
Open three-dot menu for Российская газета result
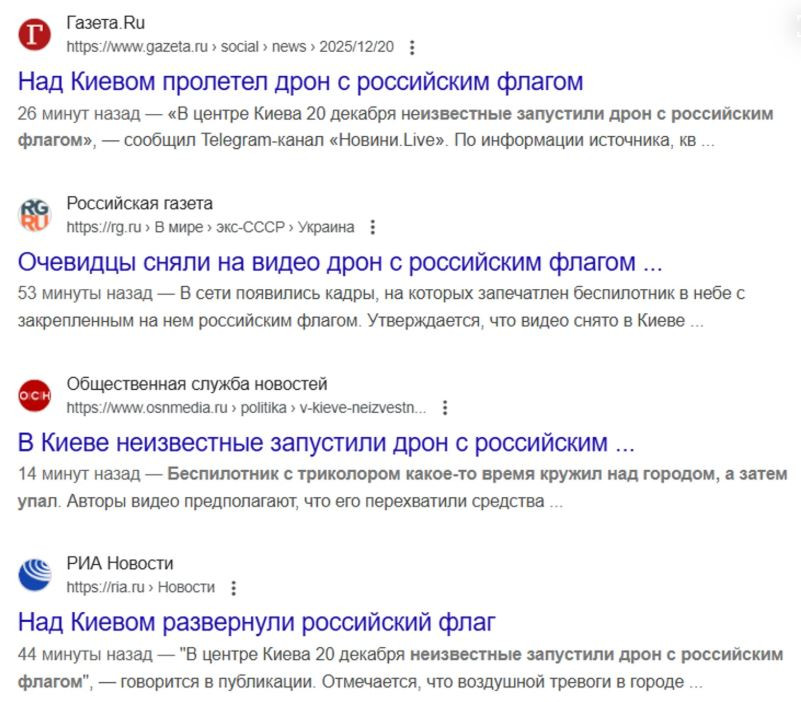tap(373, 227)
